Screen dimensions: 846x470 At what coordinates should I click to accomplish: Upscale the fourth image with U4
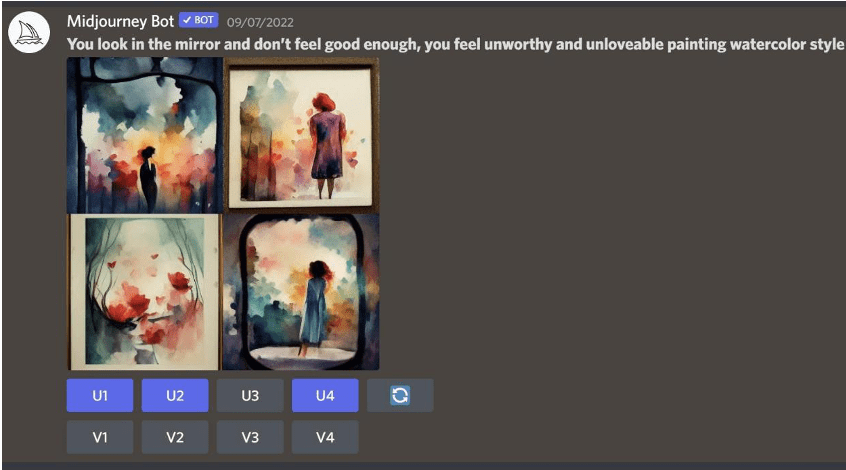[325, 396]
